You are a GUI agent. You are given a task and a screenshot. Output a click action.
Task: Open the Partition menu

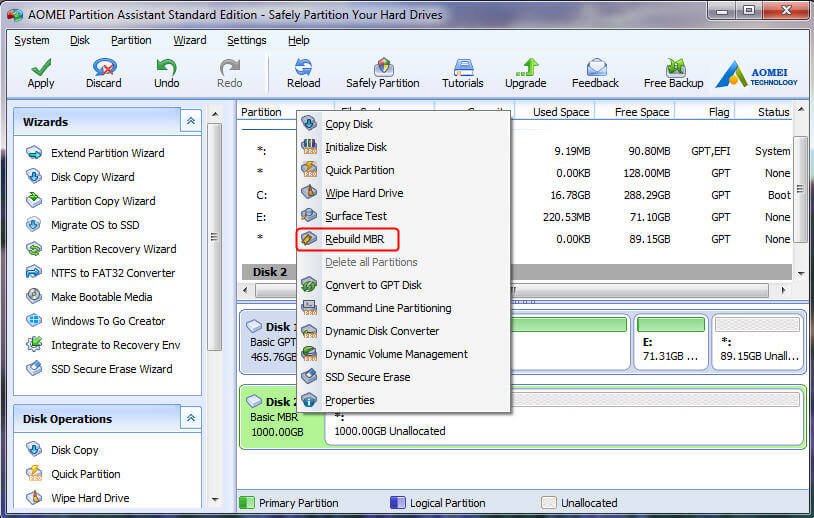click(x=131, y=40)
